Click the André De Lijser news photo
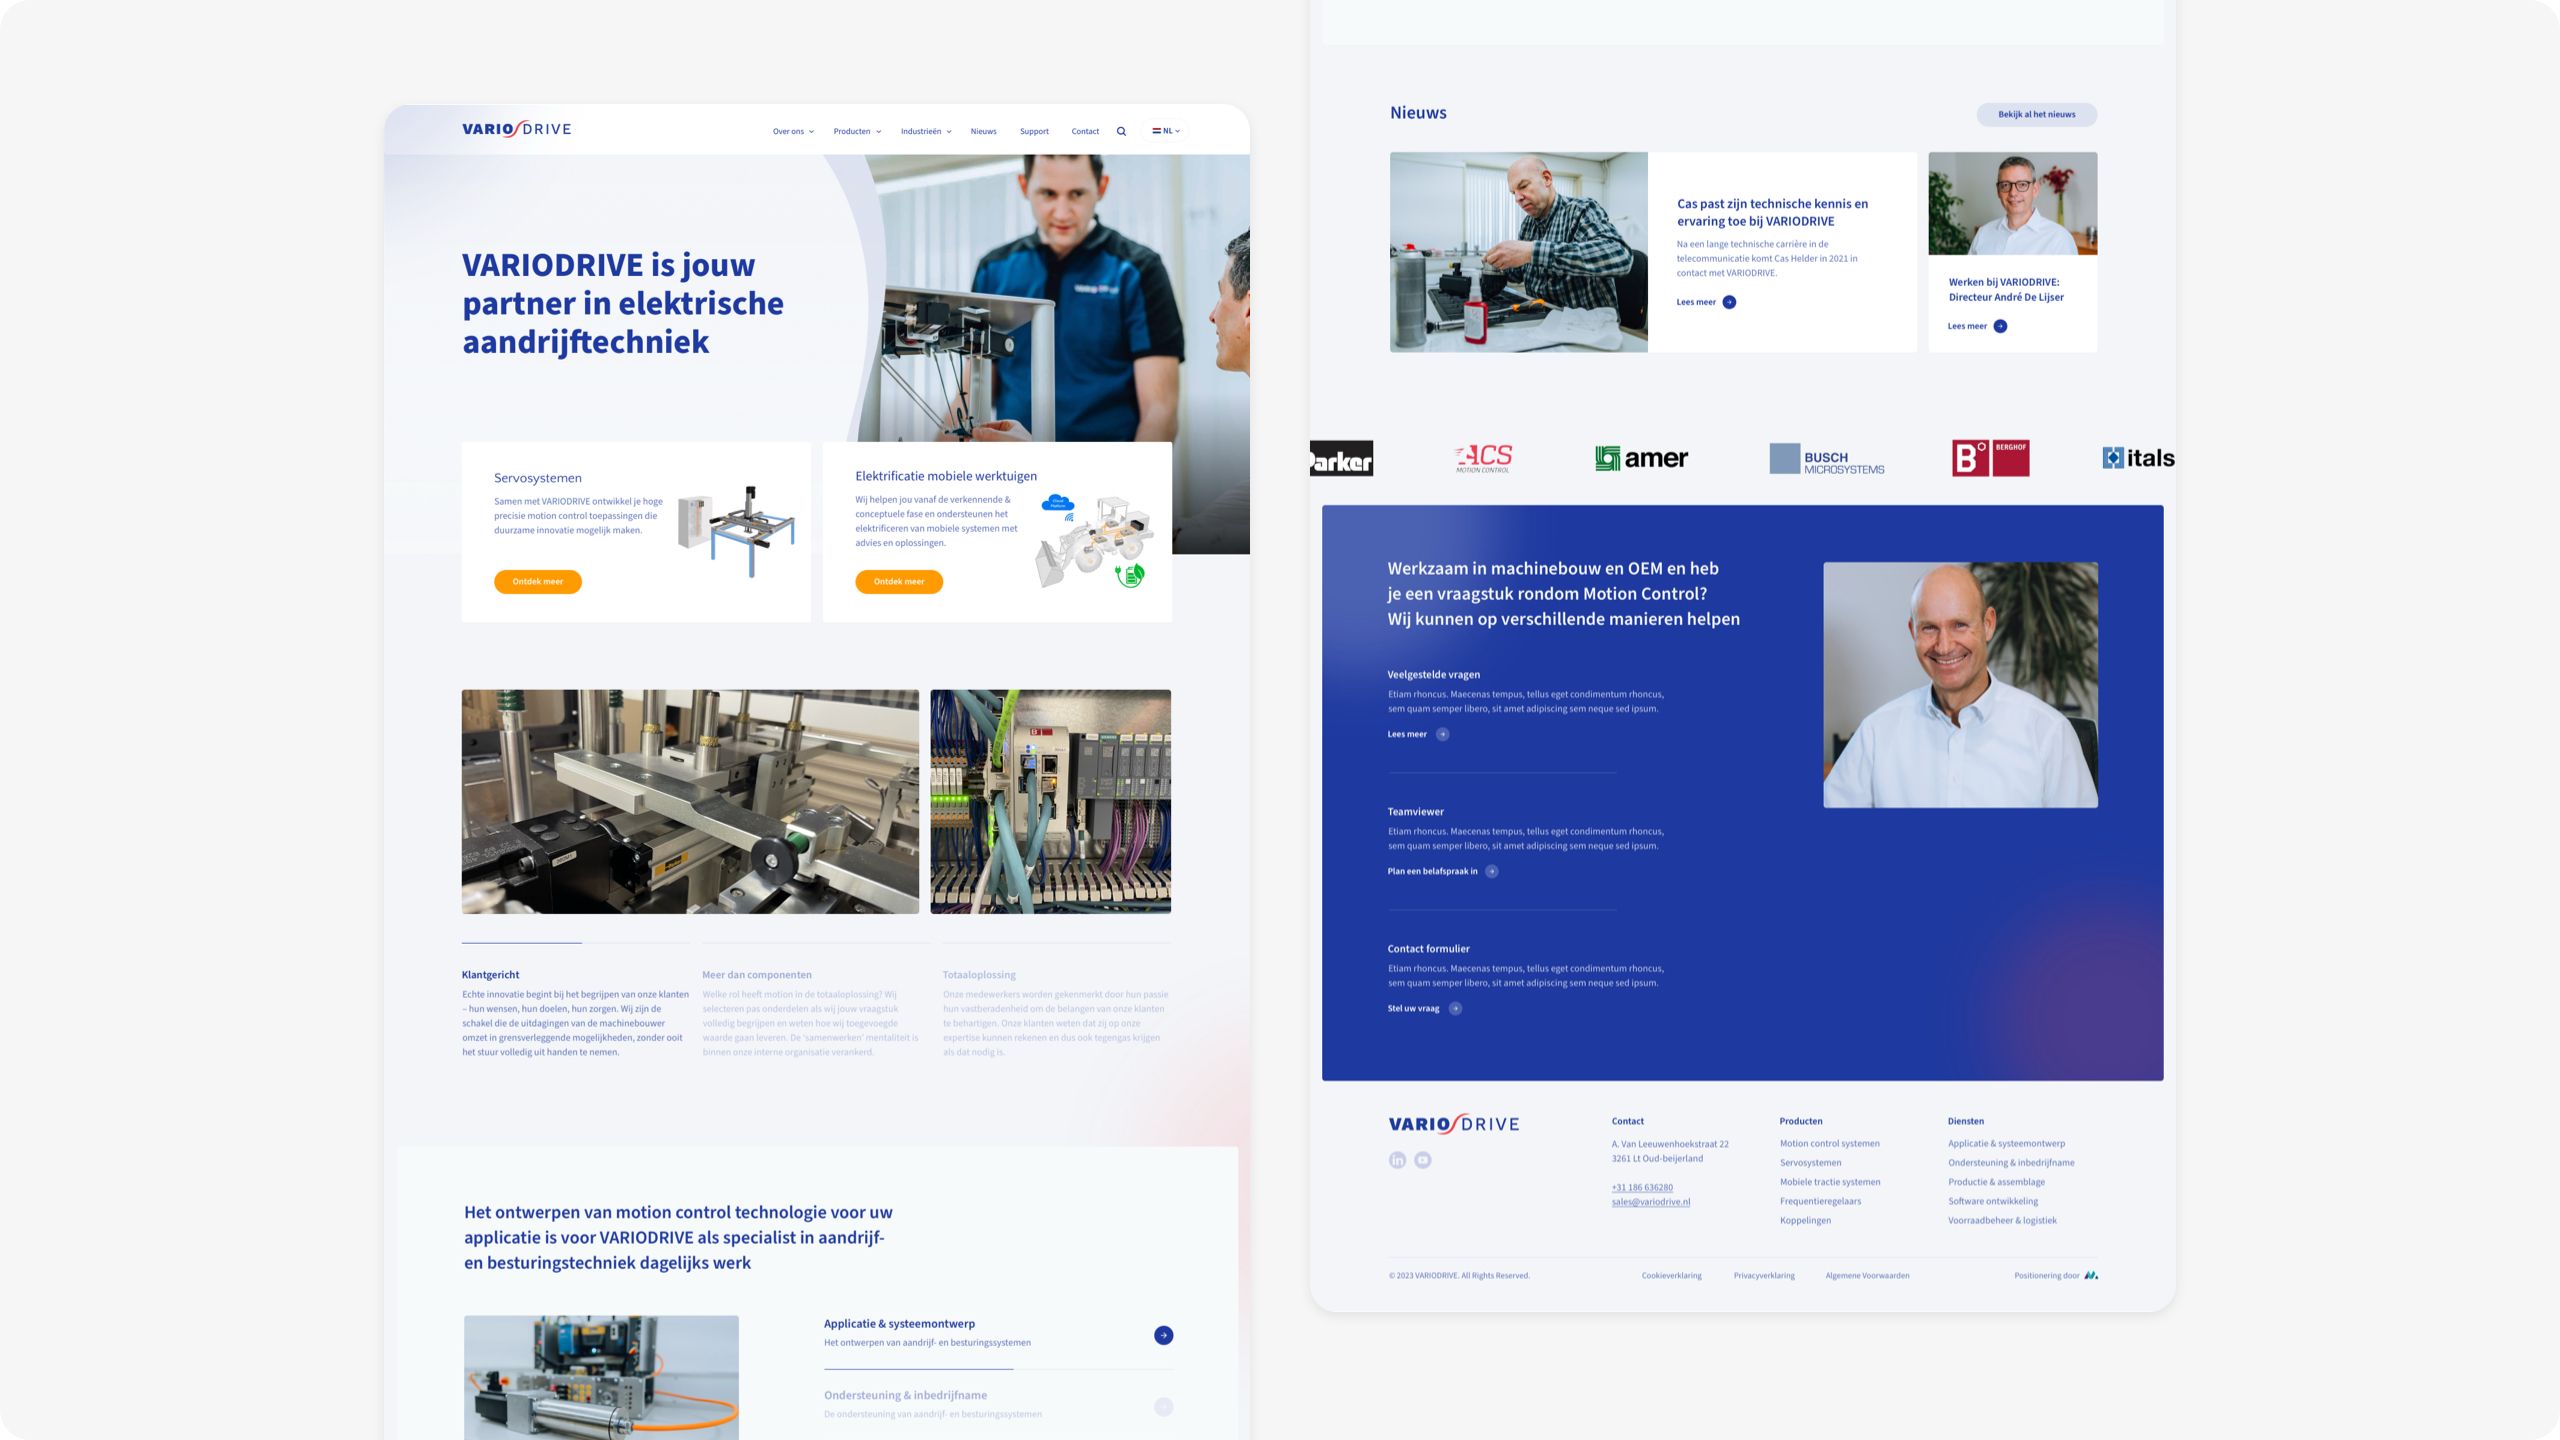 coord(2012,203)
